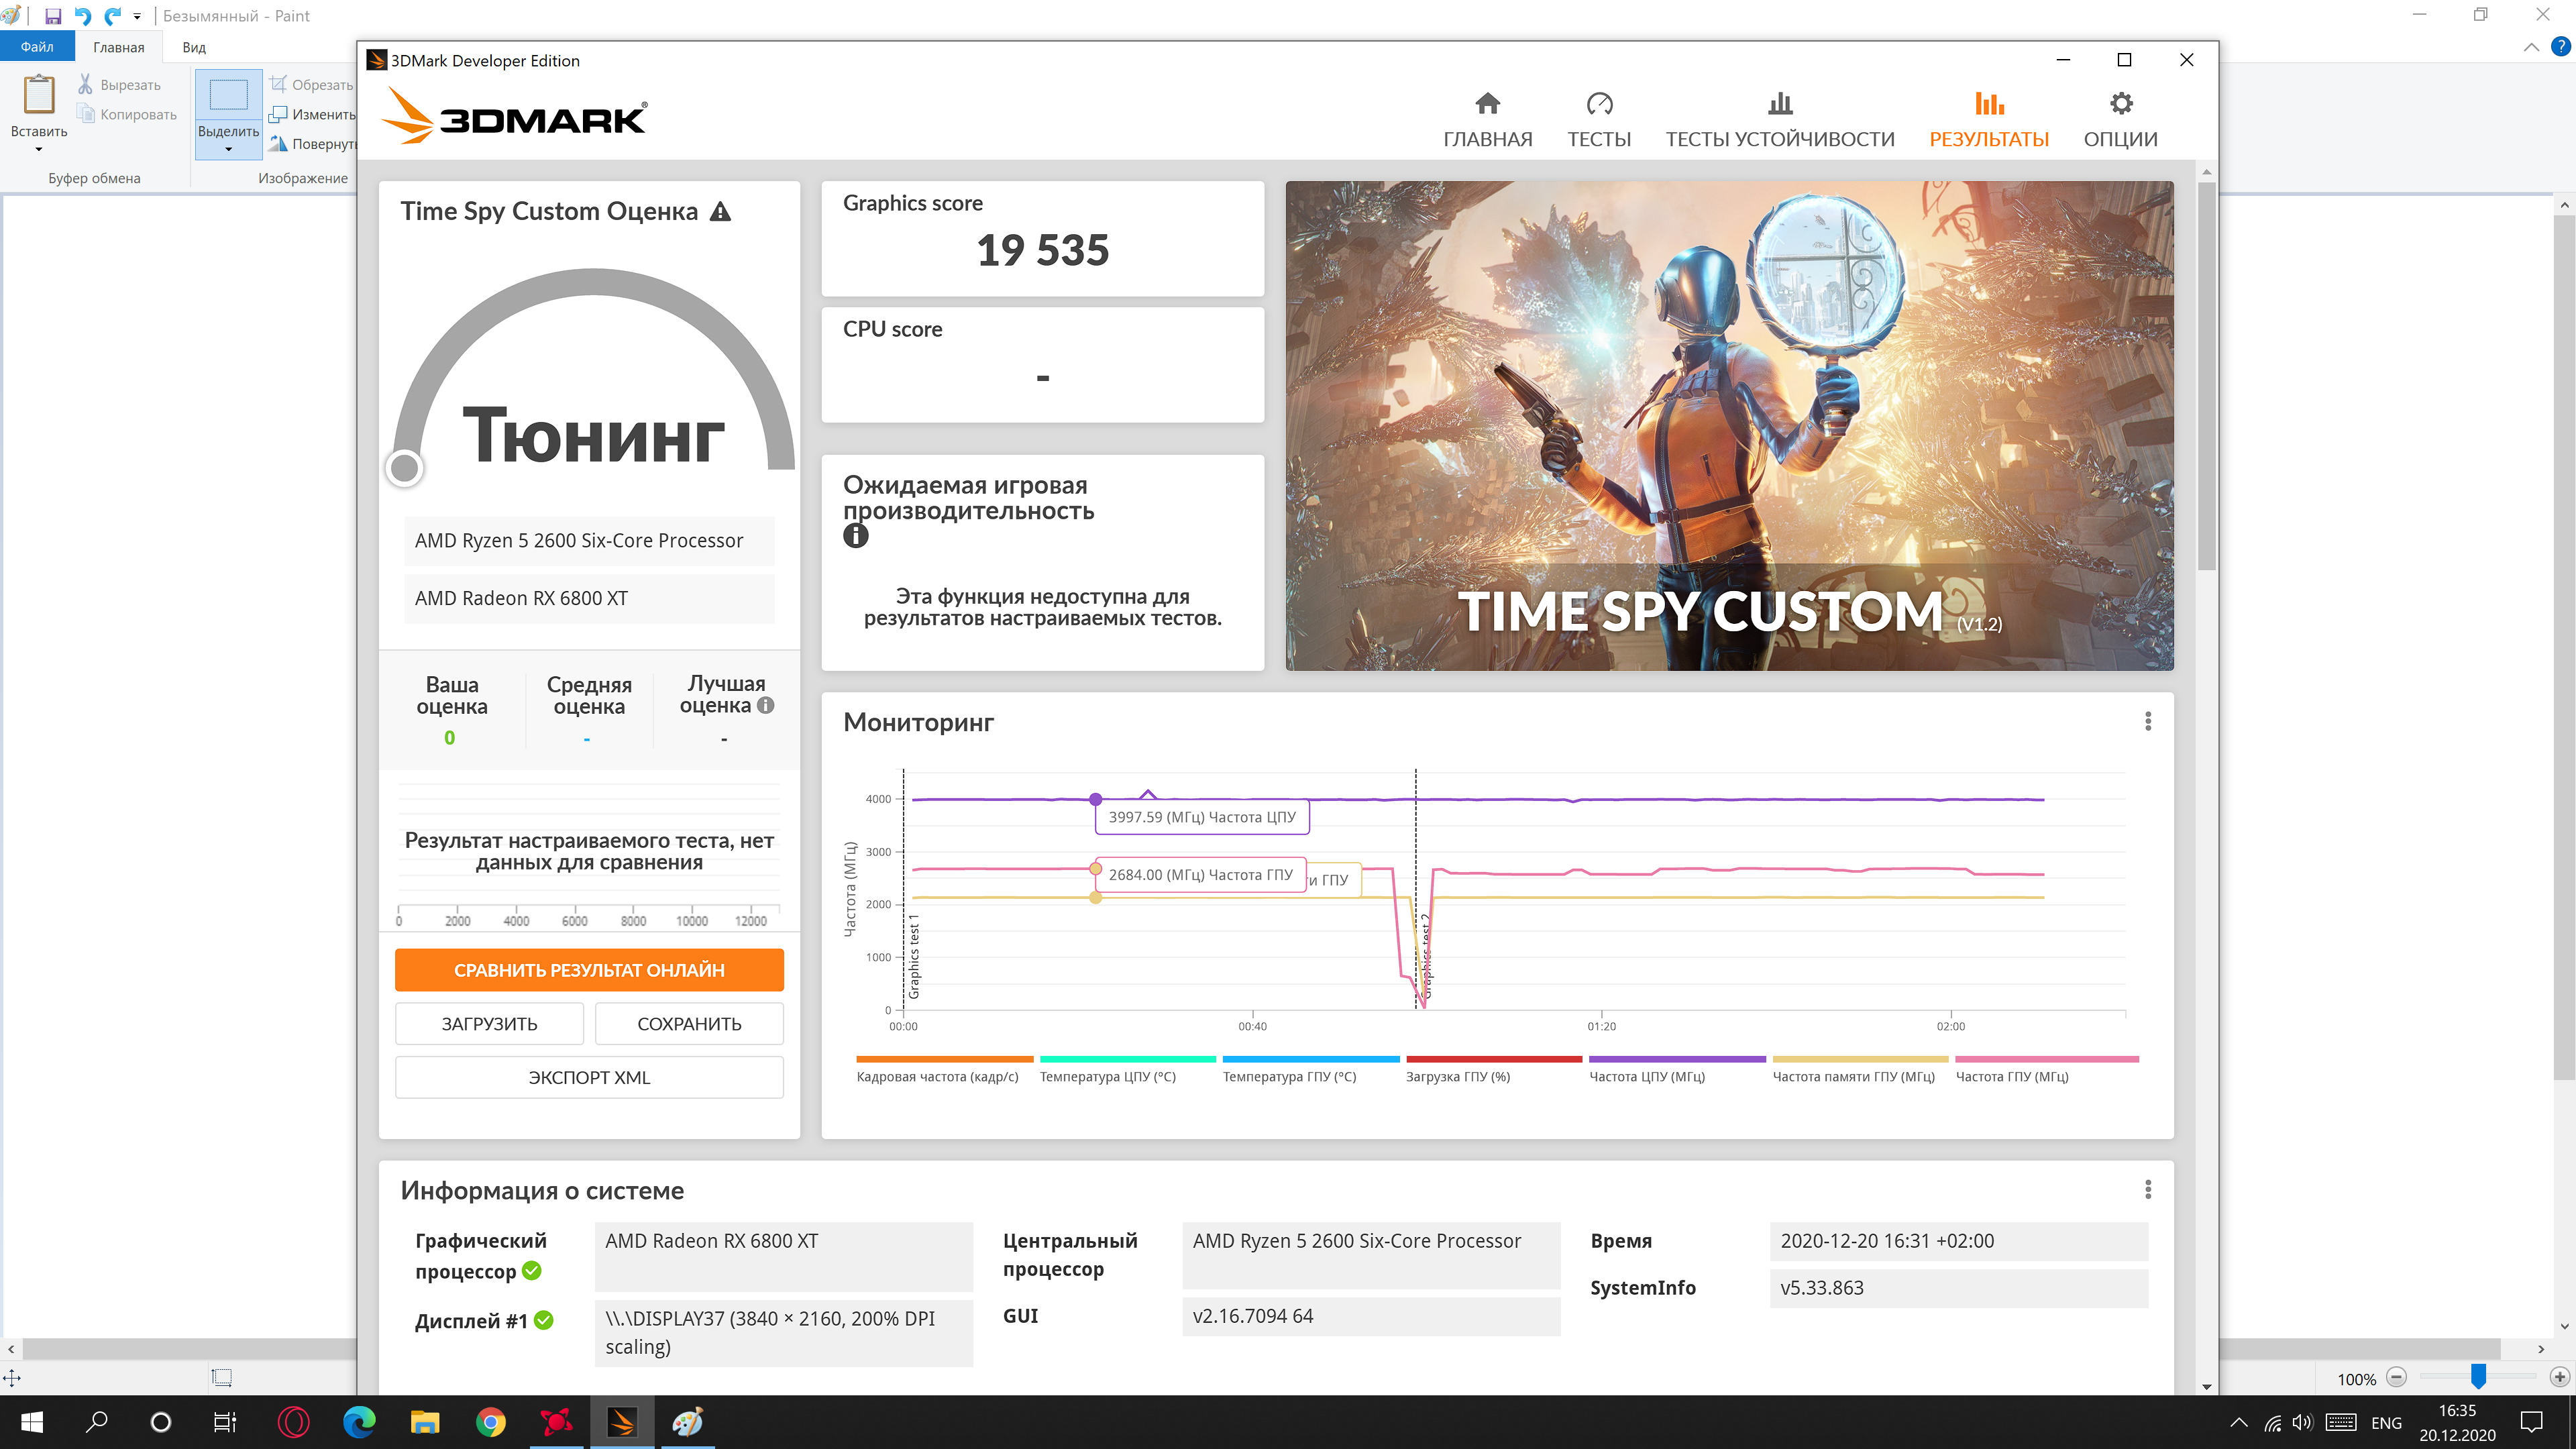The image size is (2576, 1449).
Task: Toggle Температура ГПУ legend series
Action: (1289, 1076)
